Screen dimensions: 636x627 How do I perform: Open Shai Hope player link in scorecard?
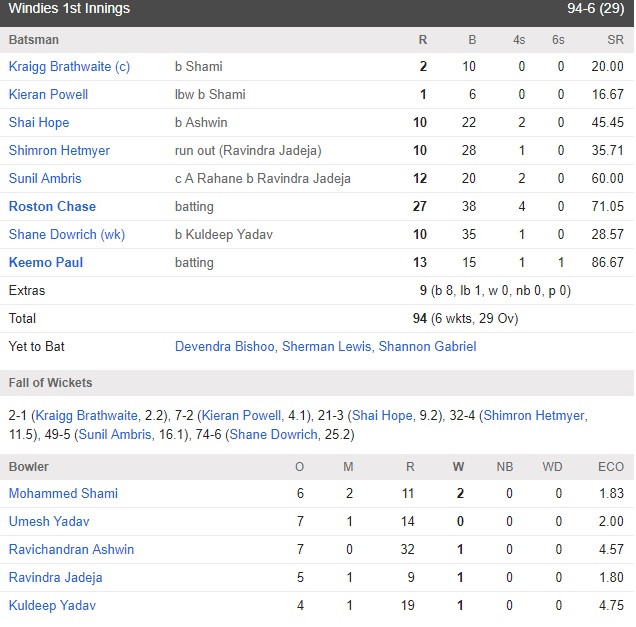coord(39,122)
